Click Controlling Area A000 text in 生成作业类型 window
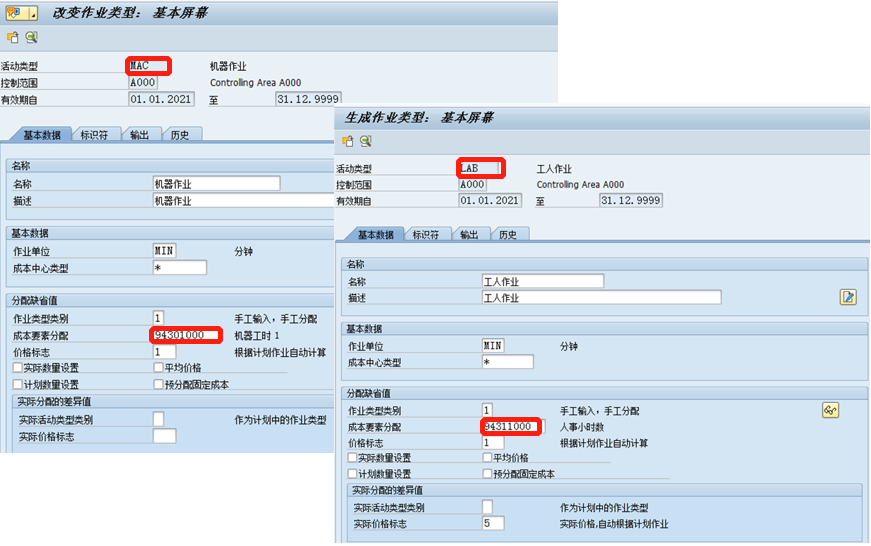Viewport: 871px width, 546px height. pos(580,184)
